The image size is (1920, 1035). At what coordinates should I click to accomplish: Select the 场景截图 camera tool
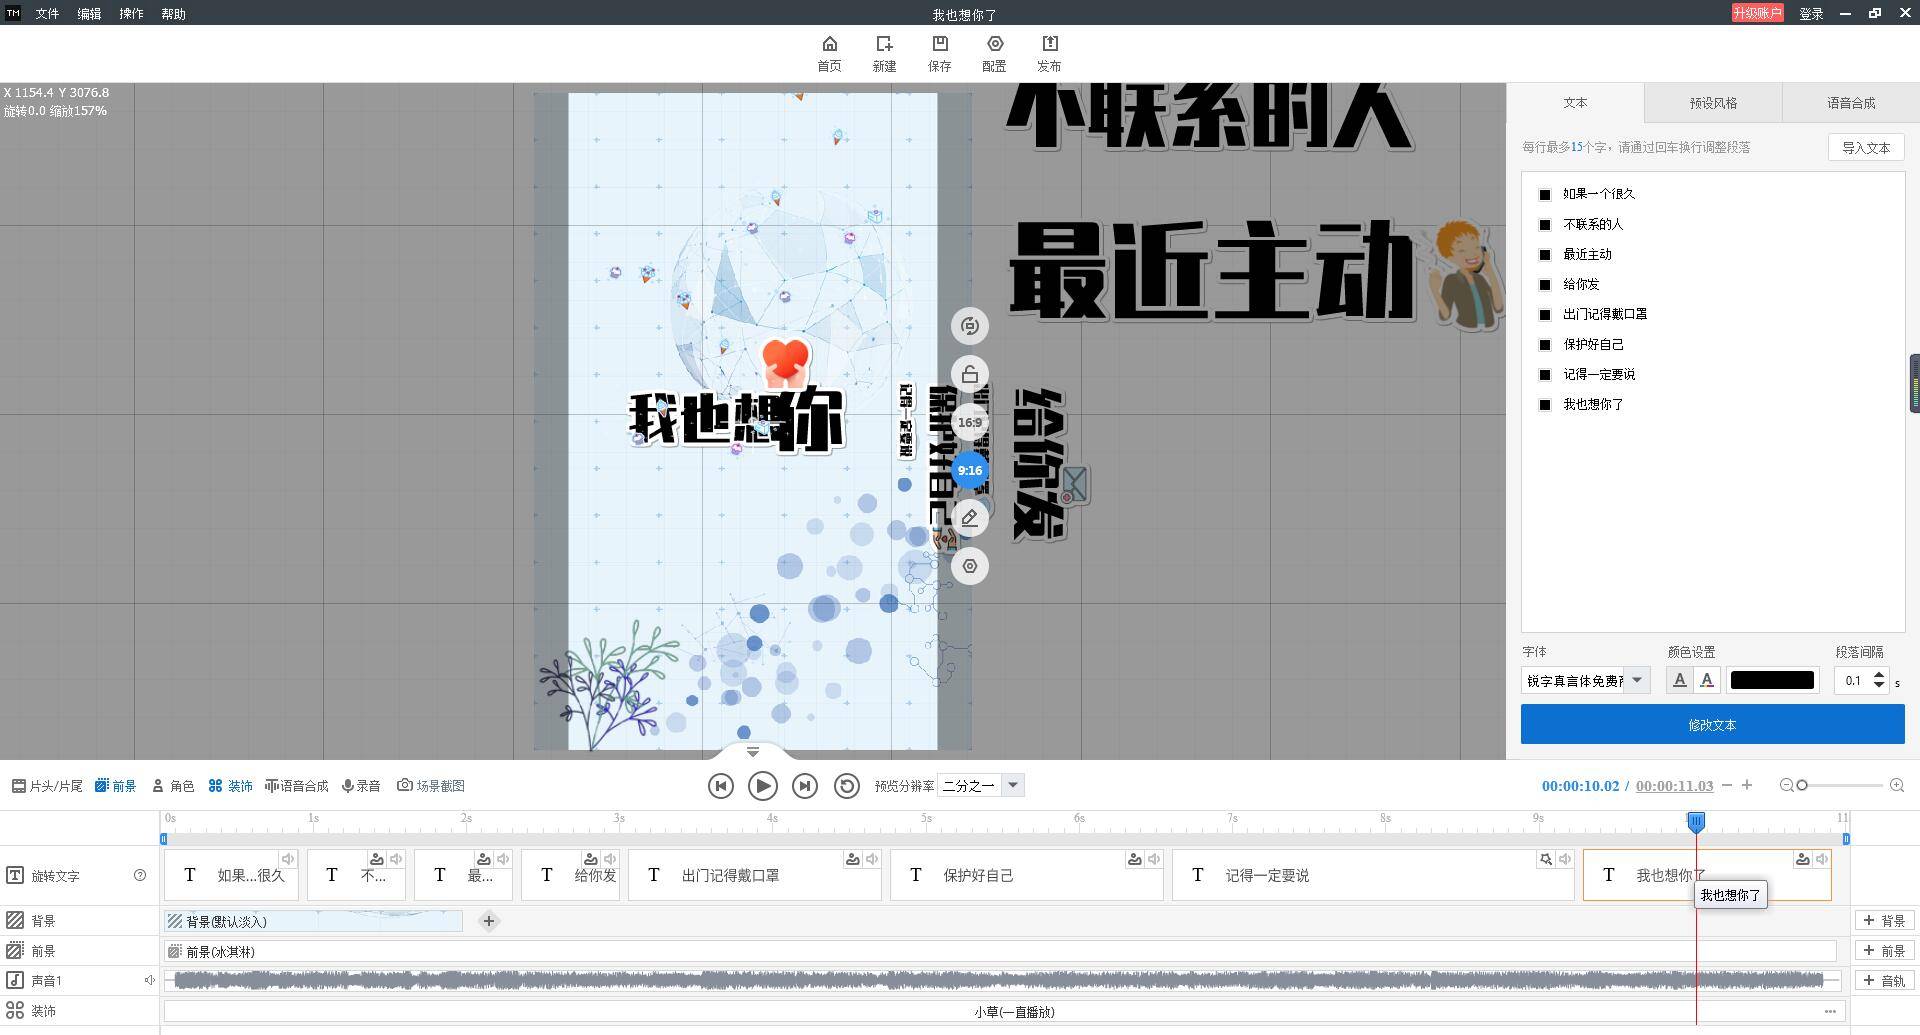(430, 785)
